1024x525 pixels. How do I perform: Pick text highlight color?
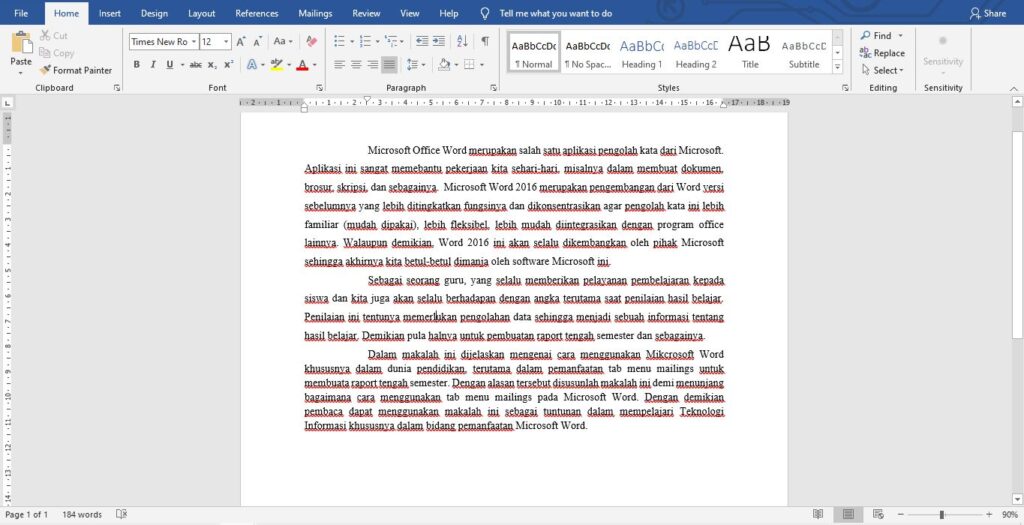click(x=276, y=65)
